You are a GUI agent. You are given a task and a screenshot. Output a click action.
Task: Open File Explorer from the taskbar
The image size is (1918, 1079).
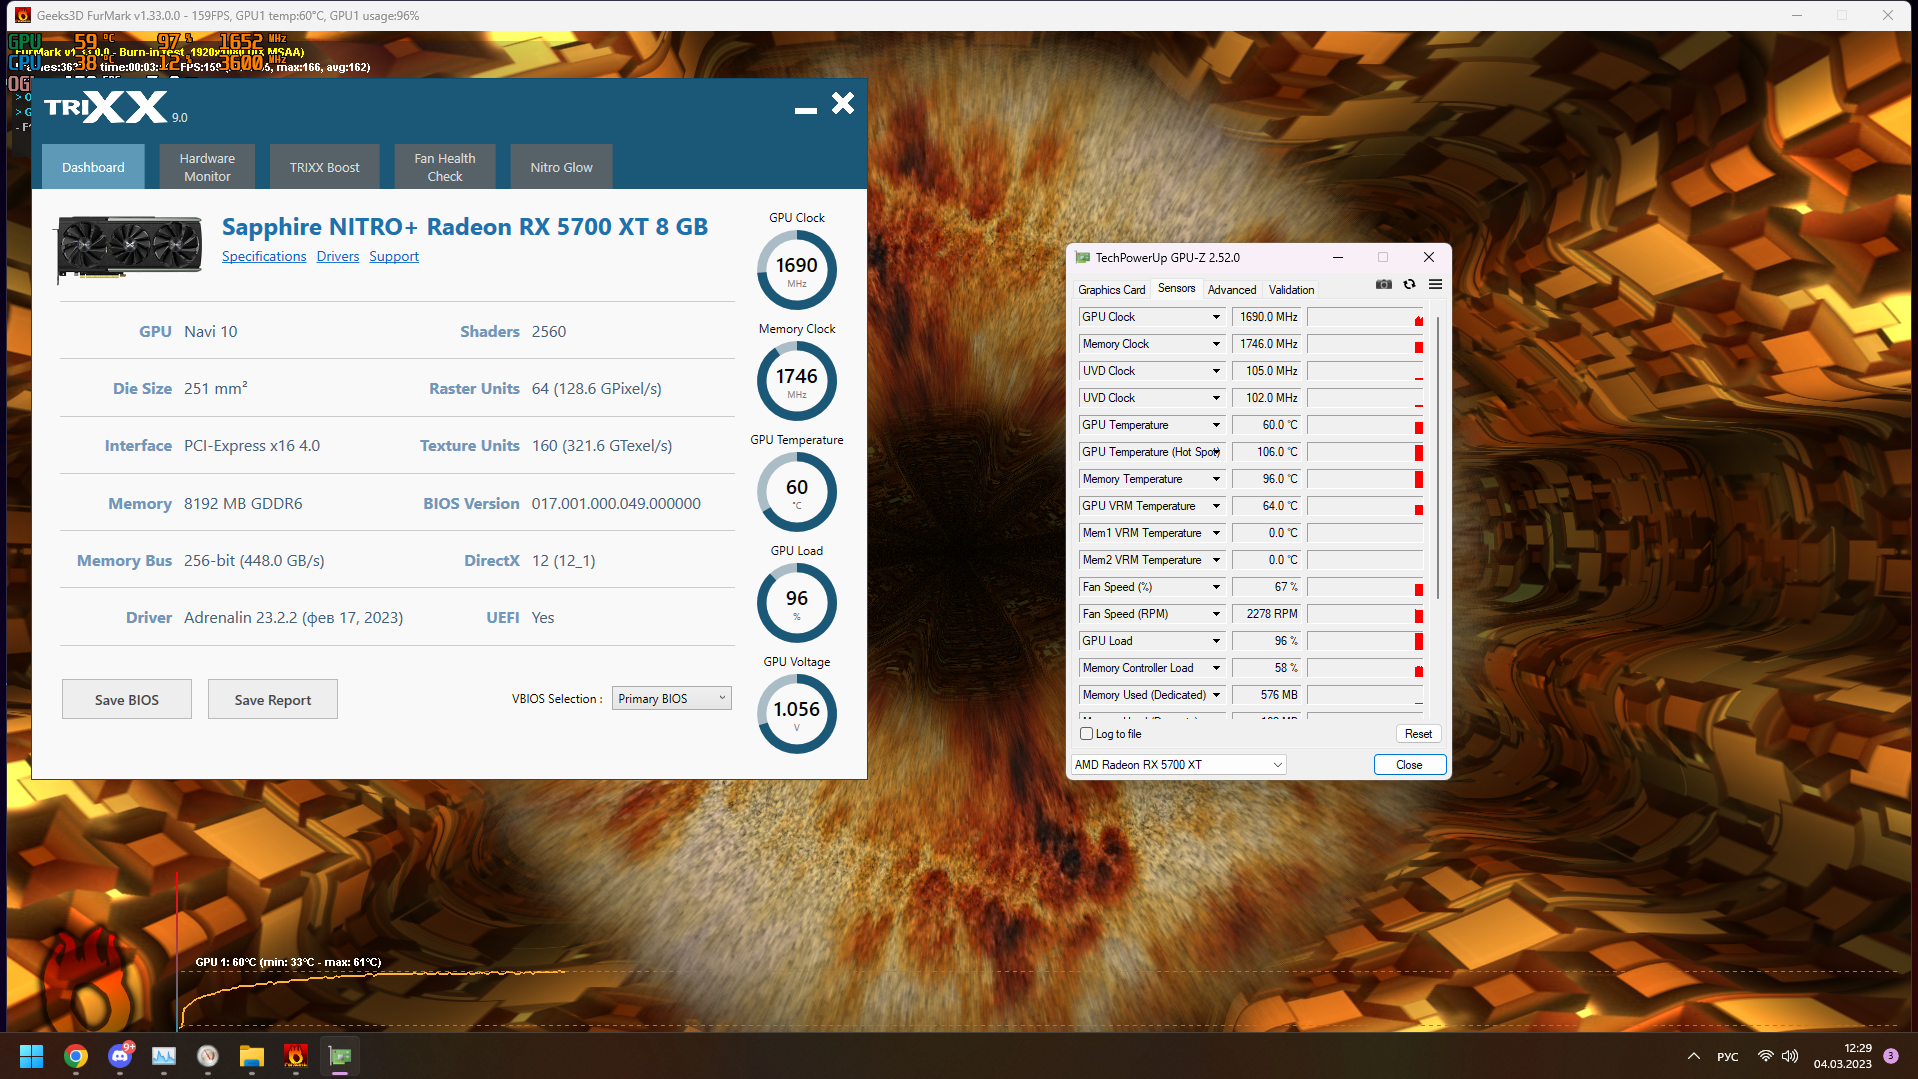pyautogui.click(x=251, y=1056)
